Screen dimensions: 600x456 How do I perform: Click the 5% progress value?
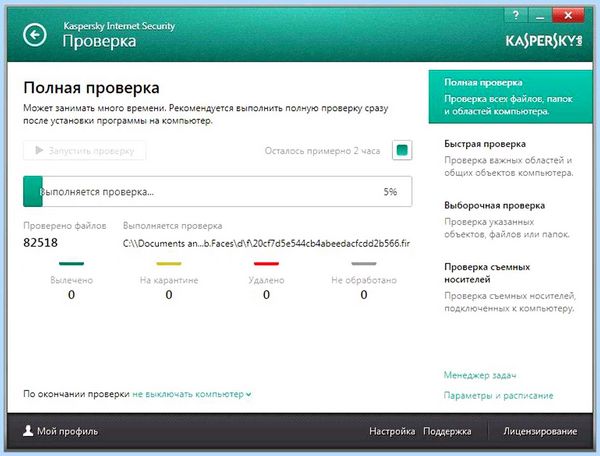pyautogui.click(x=390, y=192)
